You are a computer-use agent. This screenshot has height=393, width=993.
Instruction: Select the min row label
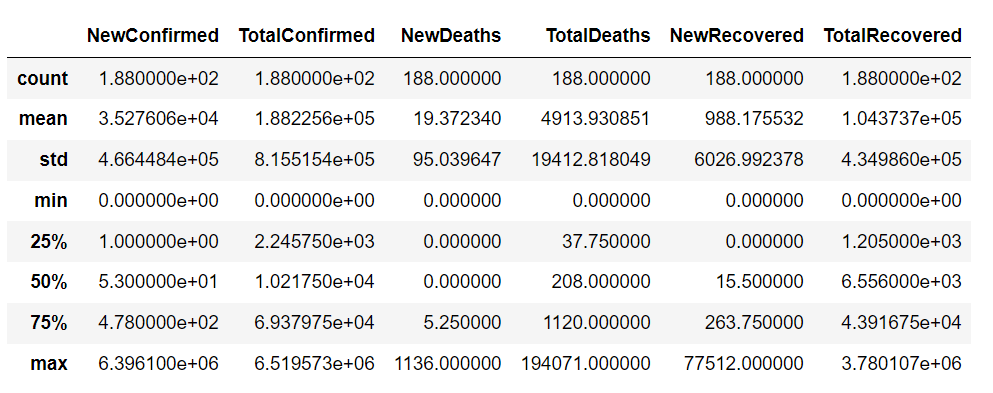(x=51, y=201)
